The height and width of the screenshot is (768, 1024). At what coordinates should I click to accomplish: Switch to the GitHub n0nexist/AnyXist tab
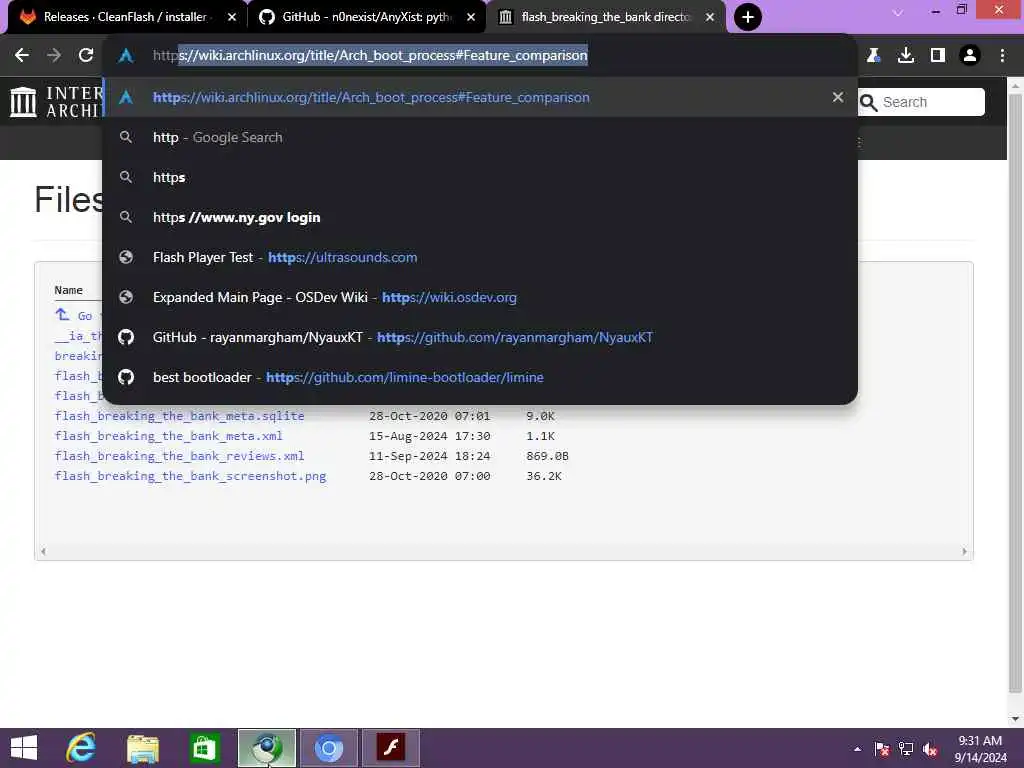click(x=366, y=17)
